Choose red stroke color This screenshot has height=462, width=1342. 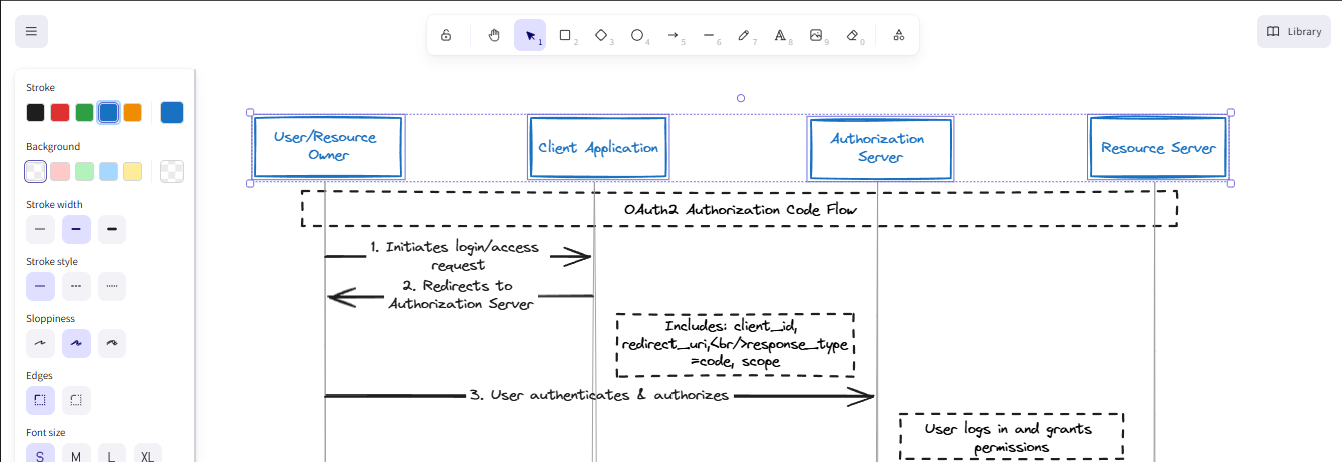pyautogui.click(x=60, y=113)
